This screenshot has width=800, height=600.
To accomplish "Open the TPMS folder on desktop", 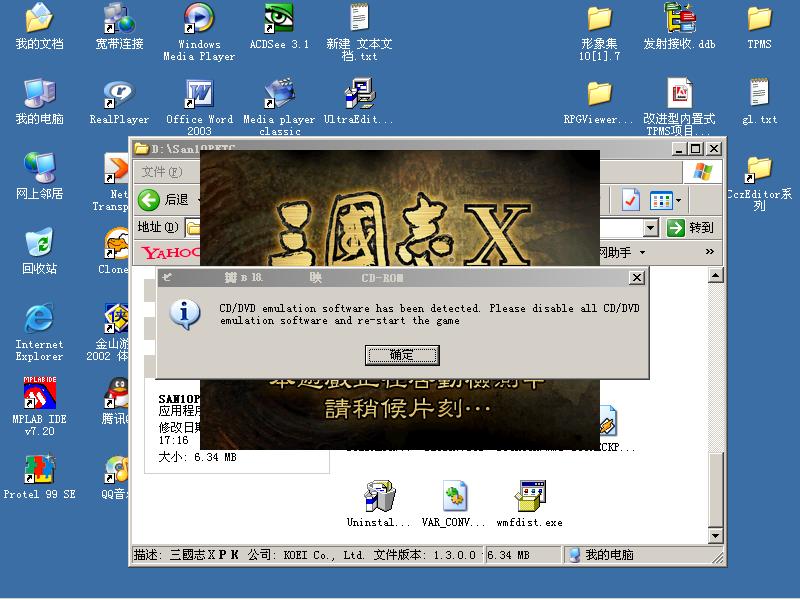I will [759, 20].
